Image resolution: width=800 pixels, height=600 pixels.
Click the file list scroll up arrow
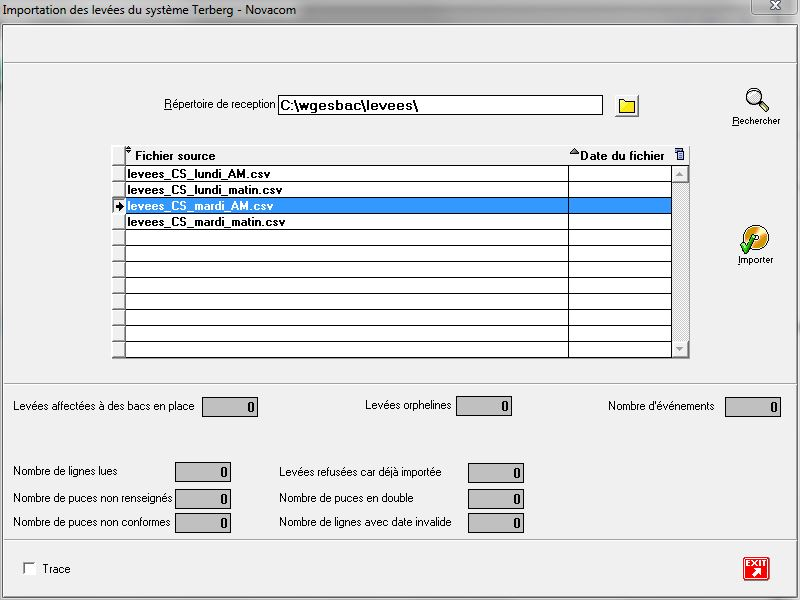click(680, 174)
